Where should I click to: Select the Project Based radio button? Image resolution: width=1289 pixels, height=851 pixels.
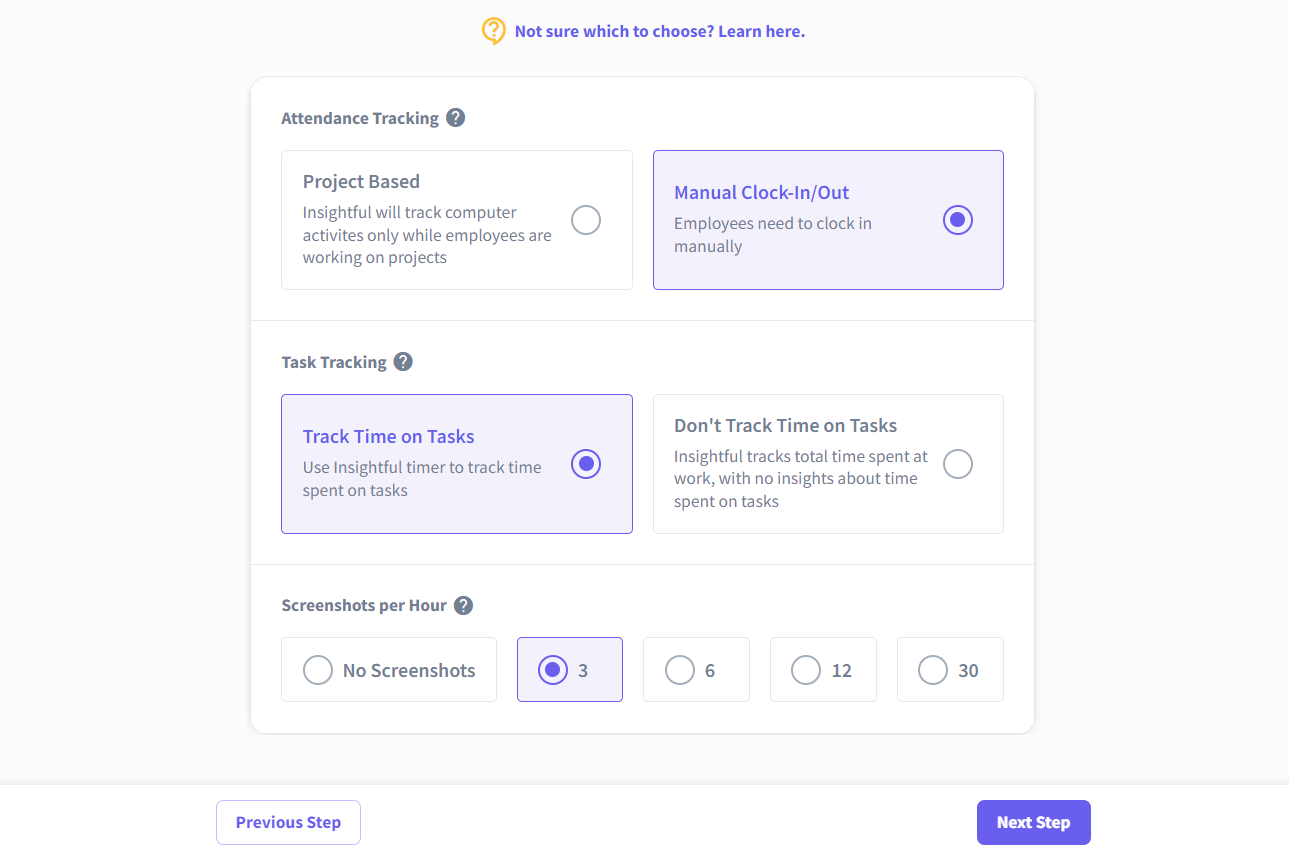(x=586, y=220)
